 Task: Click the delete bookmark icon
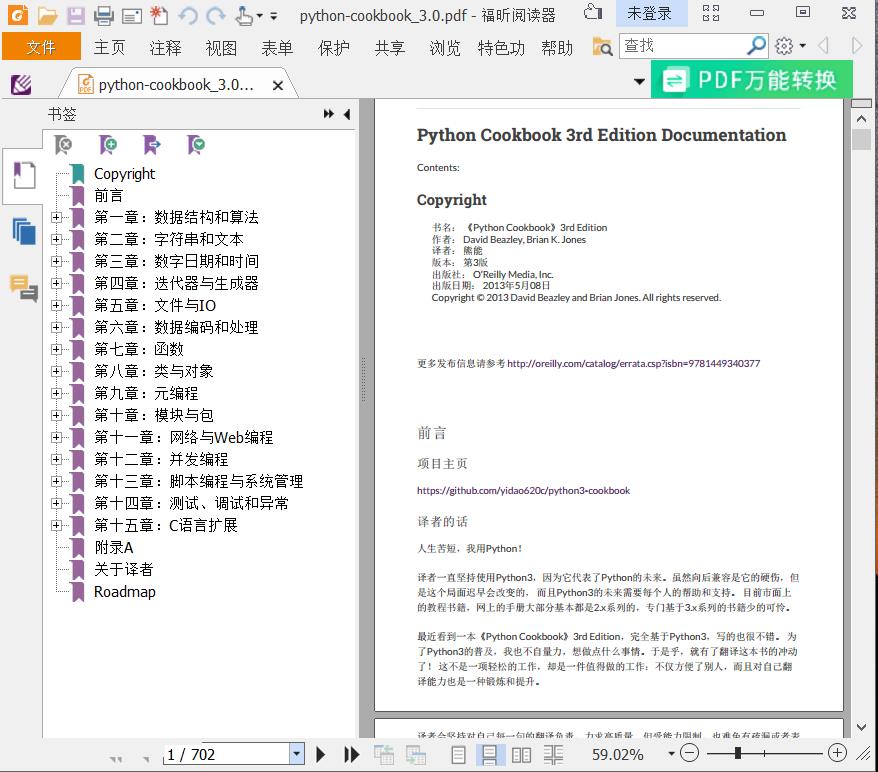click(x=63, y=145)
